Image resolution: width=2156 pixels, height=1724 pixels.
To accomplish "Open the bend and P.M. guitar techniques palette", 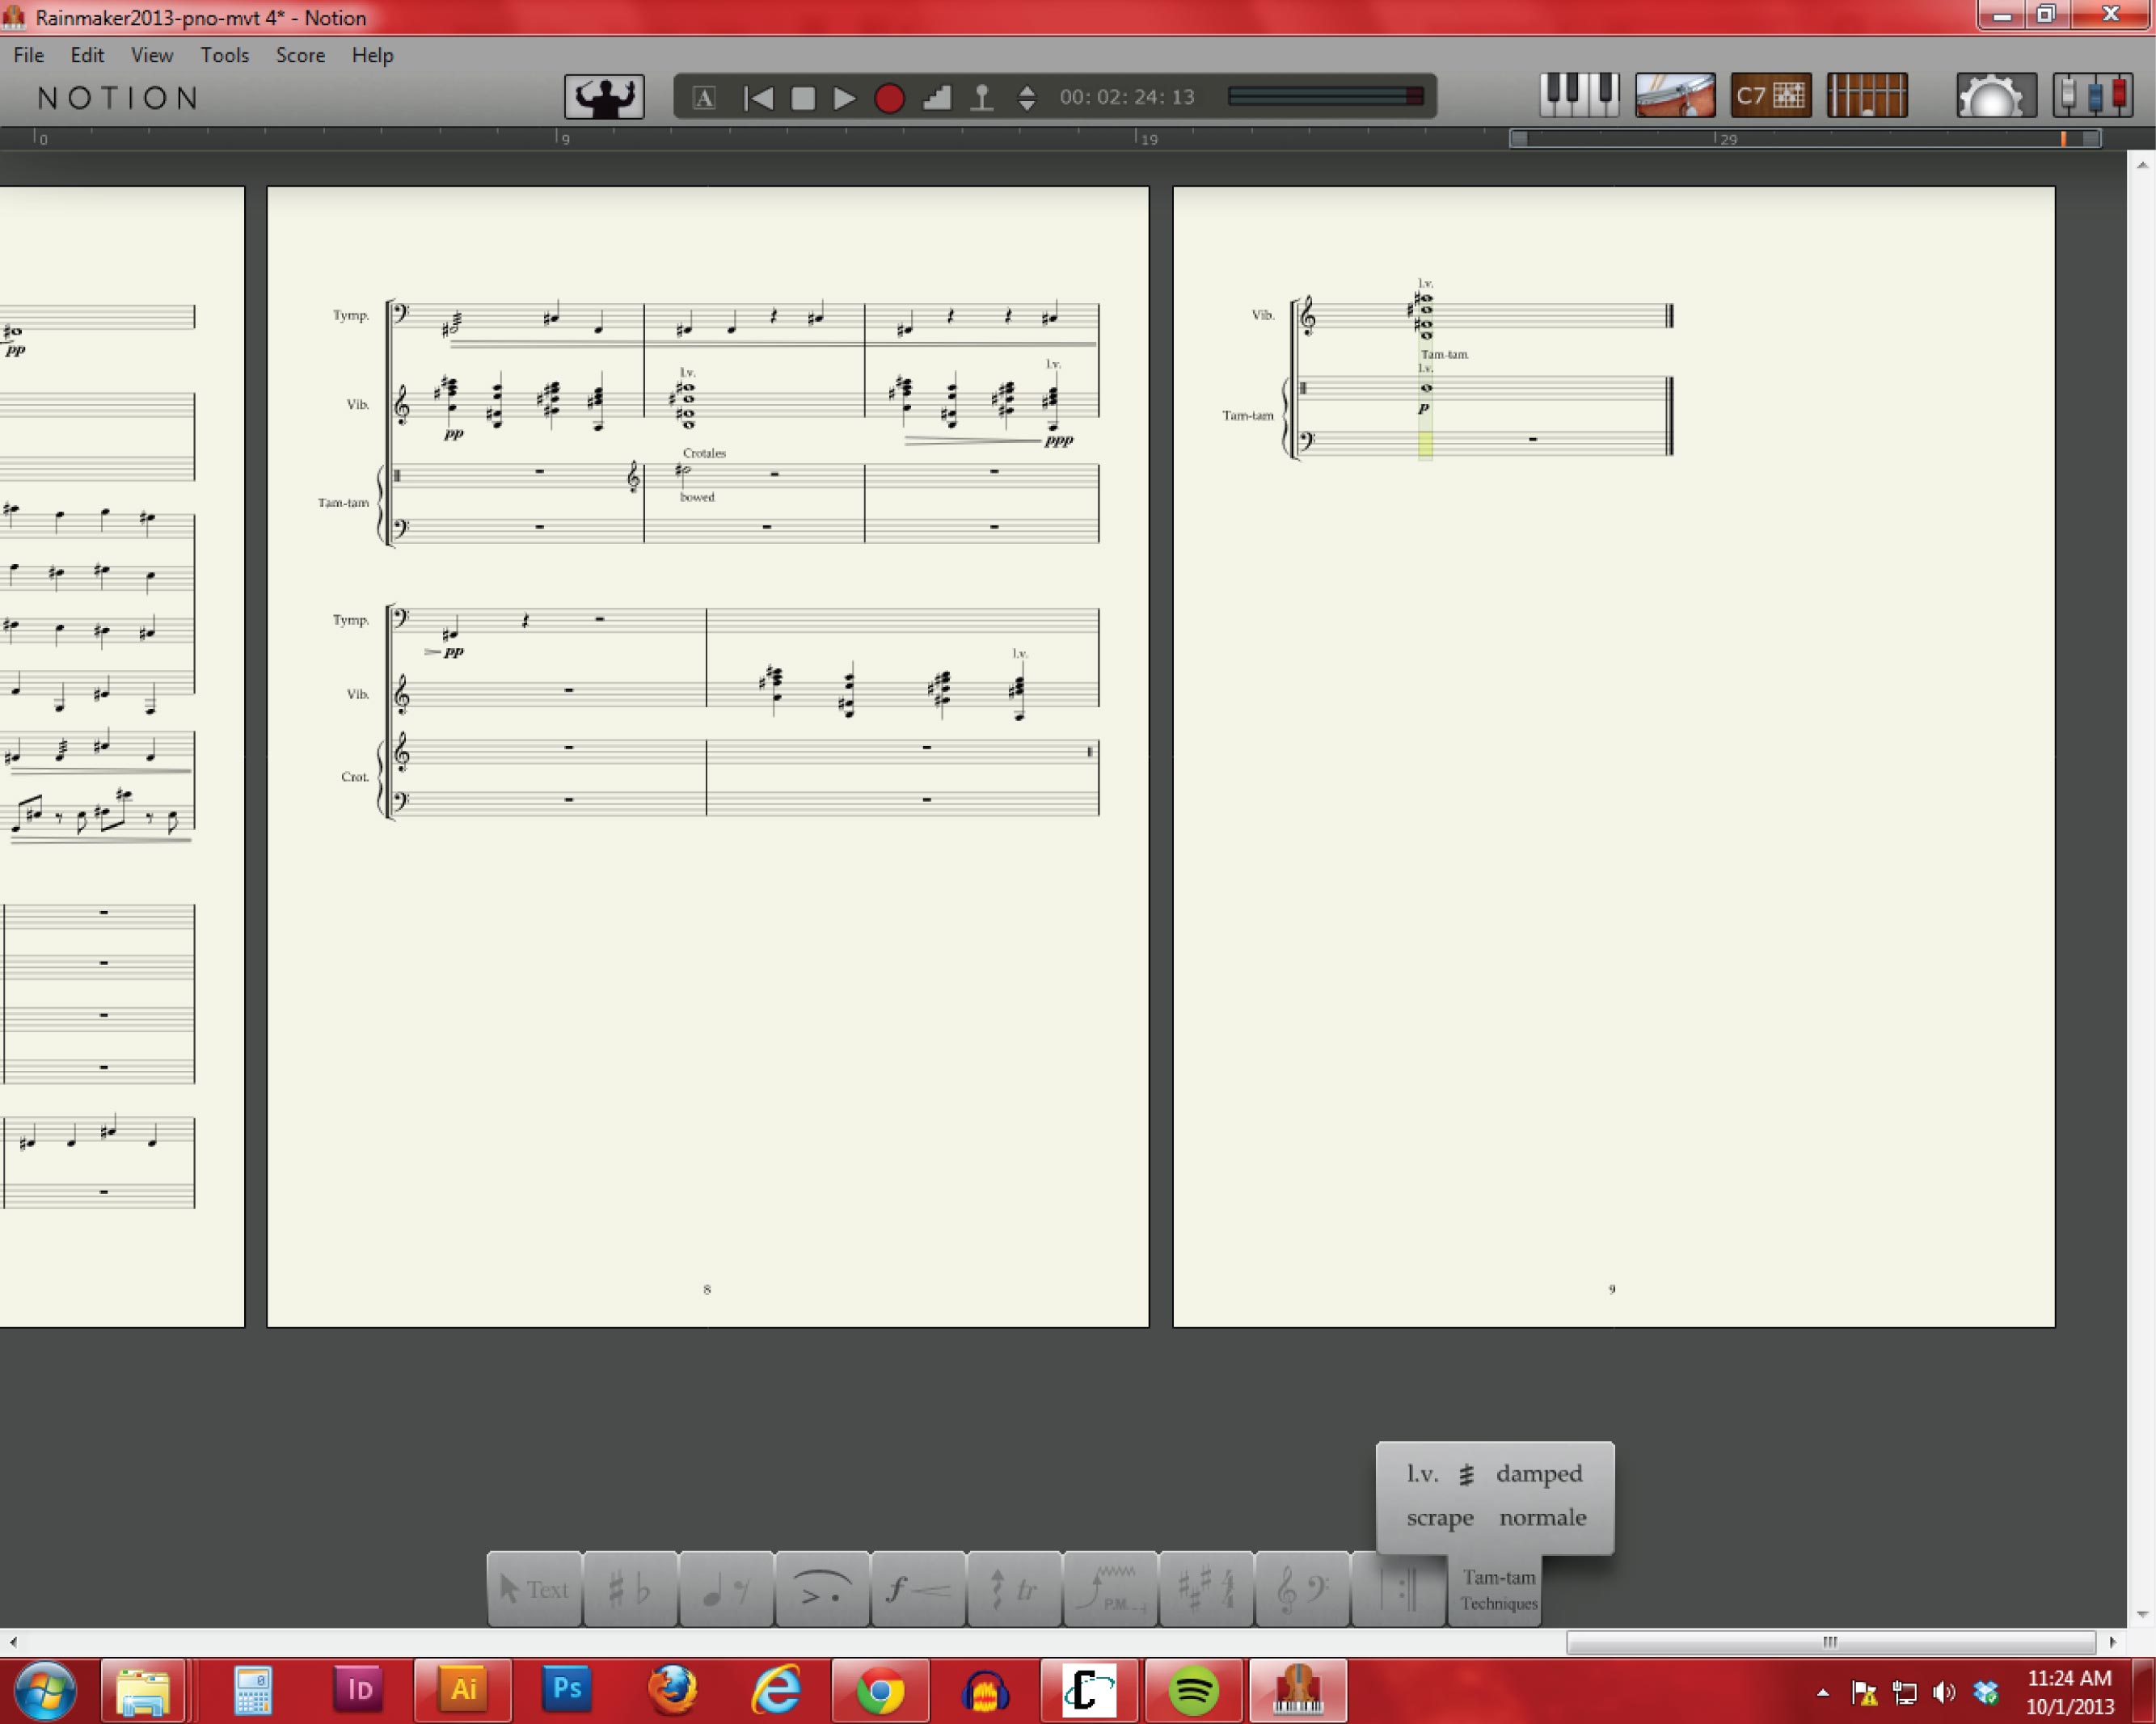I will (x=1110, y=1589).
